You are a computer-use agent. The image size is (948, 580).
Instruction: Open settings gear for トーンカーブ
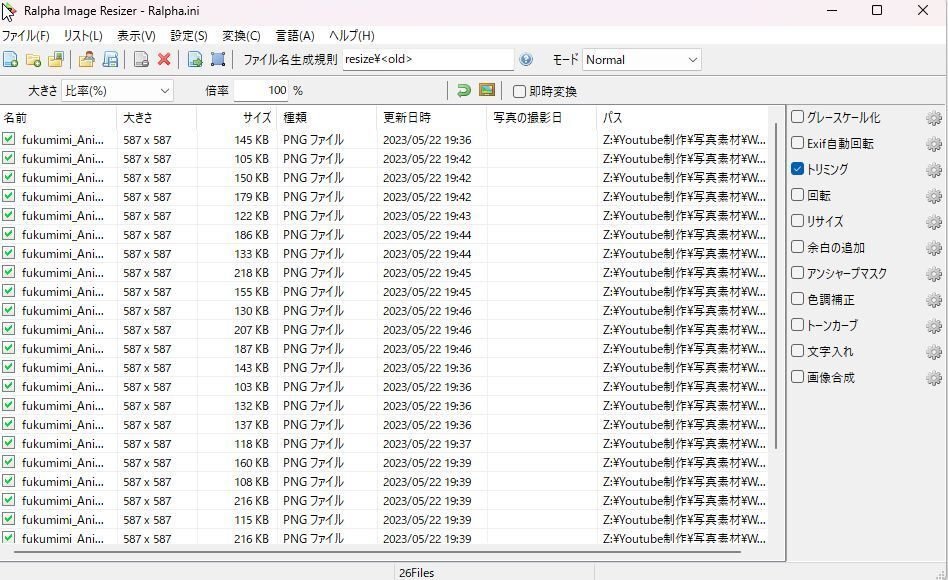(933, 326)
